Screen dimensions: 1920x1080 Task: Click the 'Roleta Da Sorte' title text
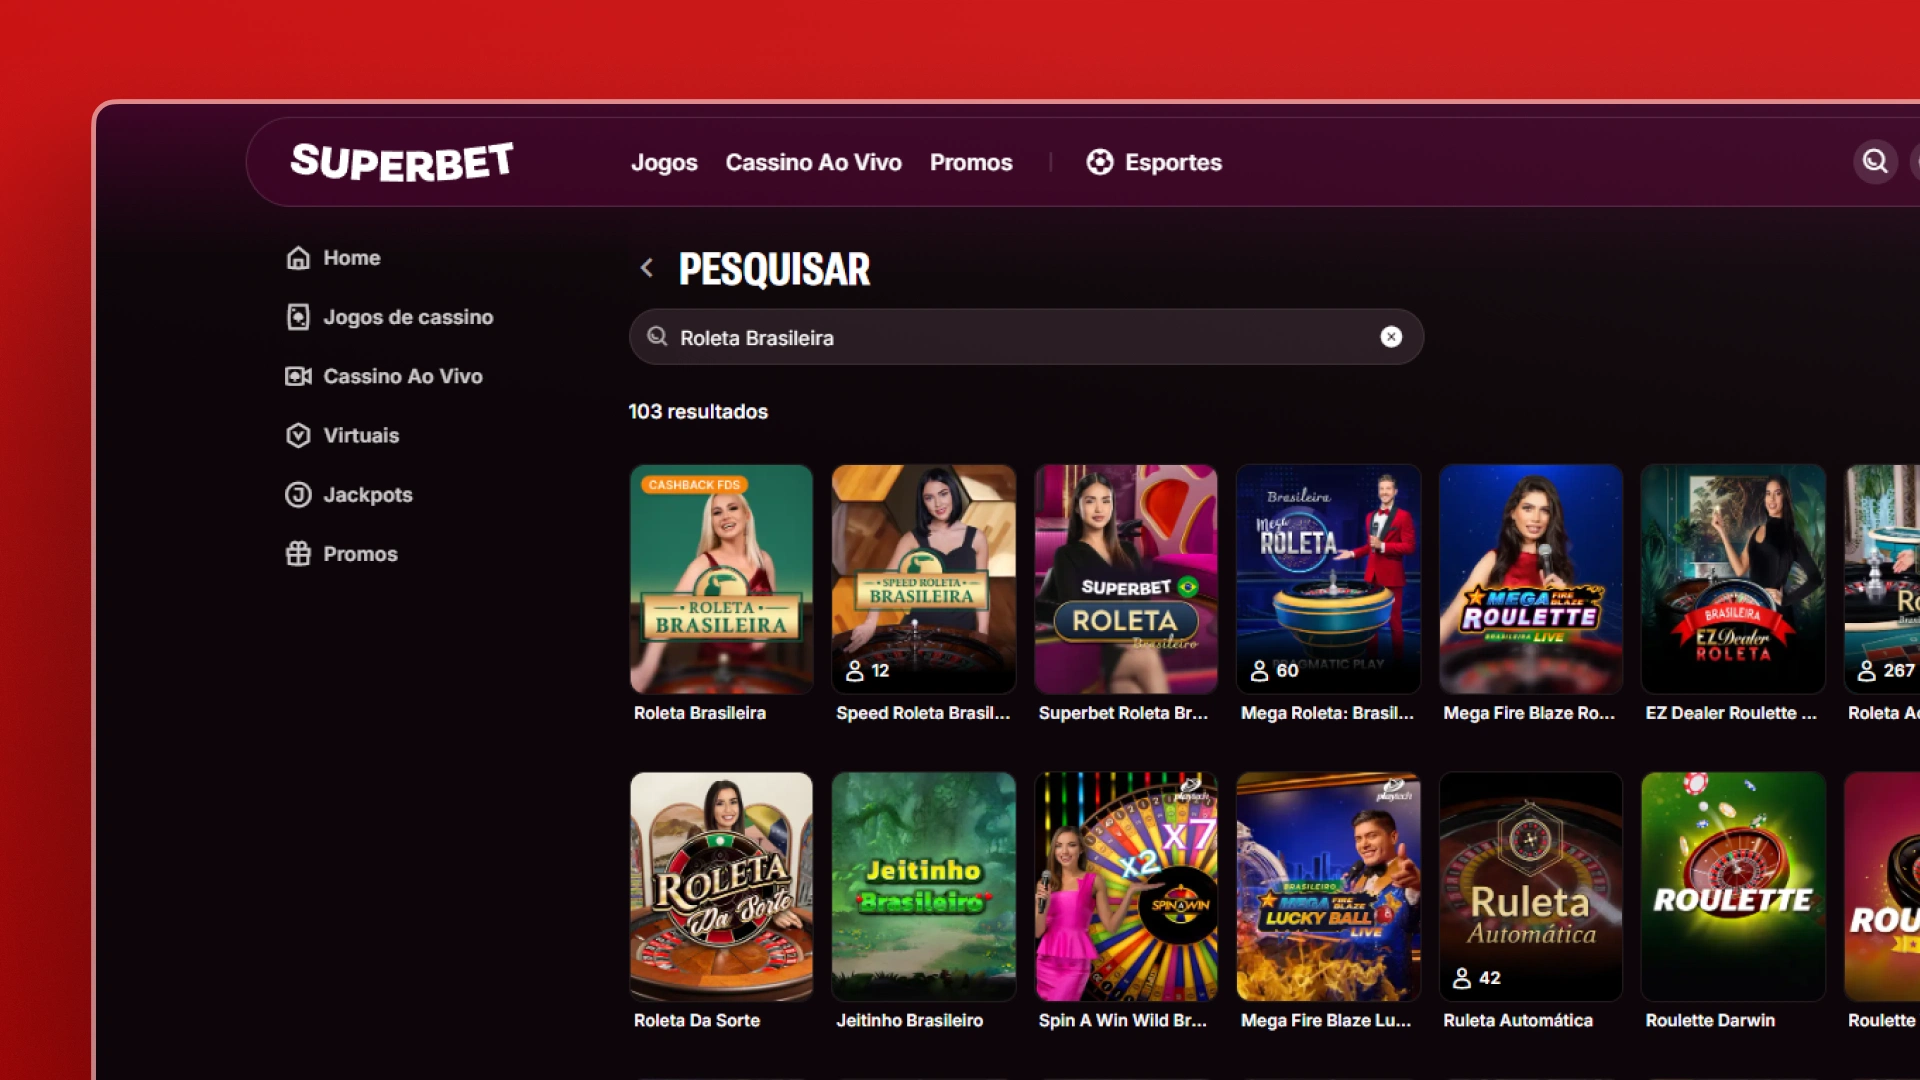697,1021
